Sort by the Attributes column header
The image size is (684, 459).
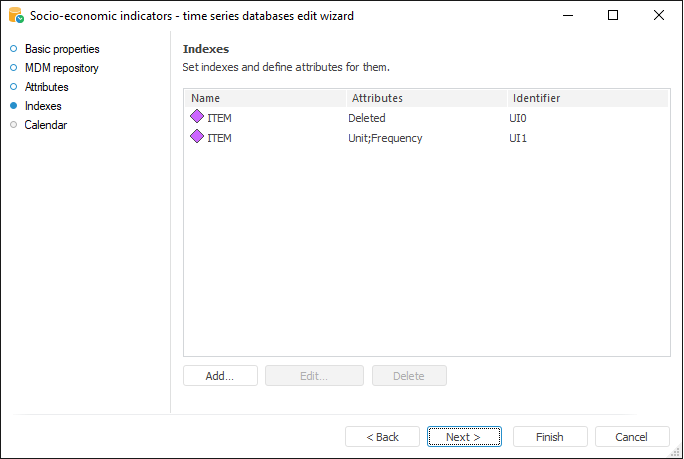427,99
